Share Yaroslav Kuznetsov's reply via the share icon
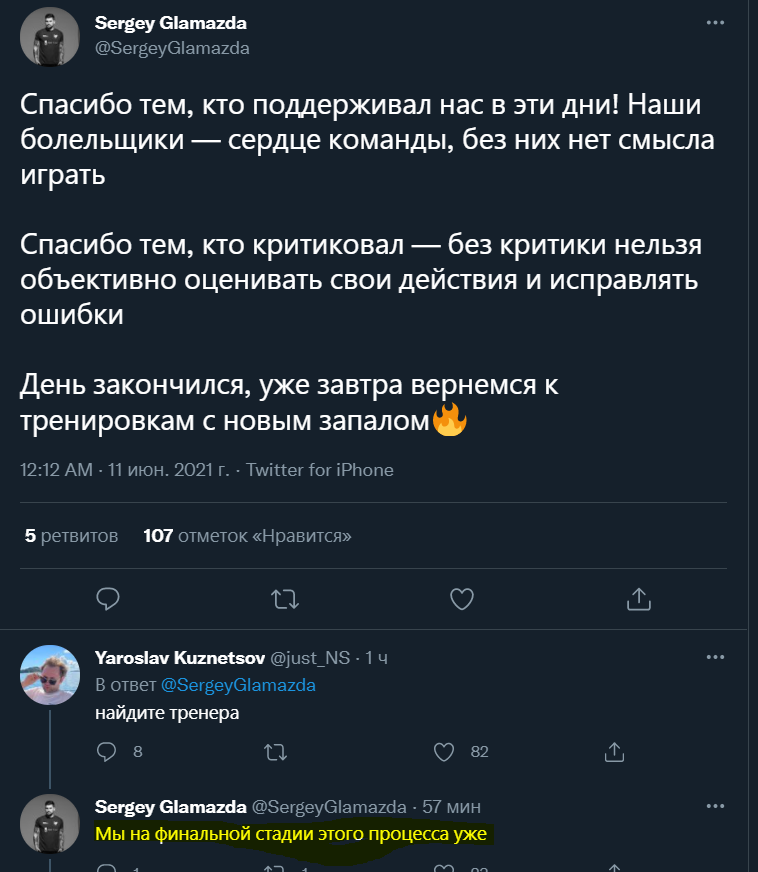758x872 pixels. click(x=614, y=750)
